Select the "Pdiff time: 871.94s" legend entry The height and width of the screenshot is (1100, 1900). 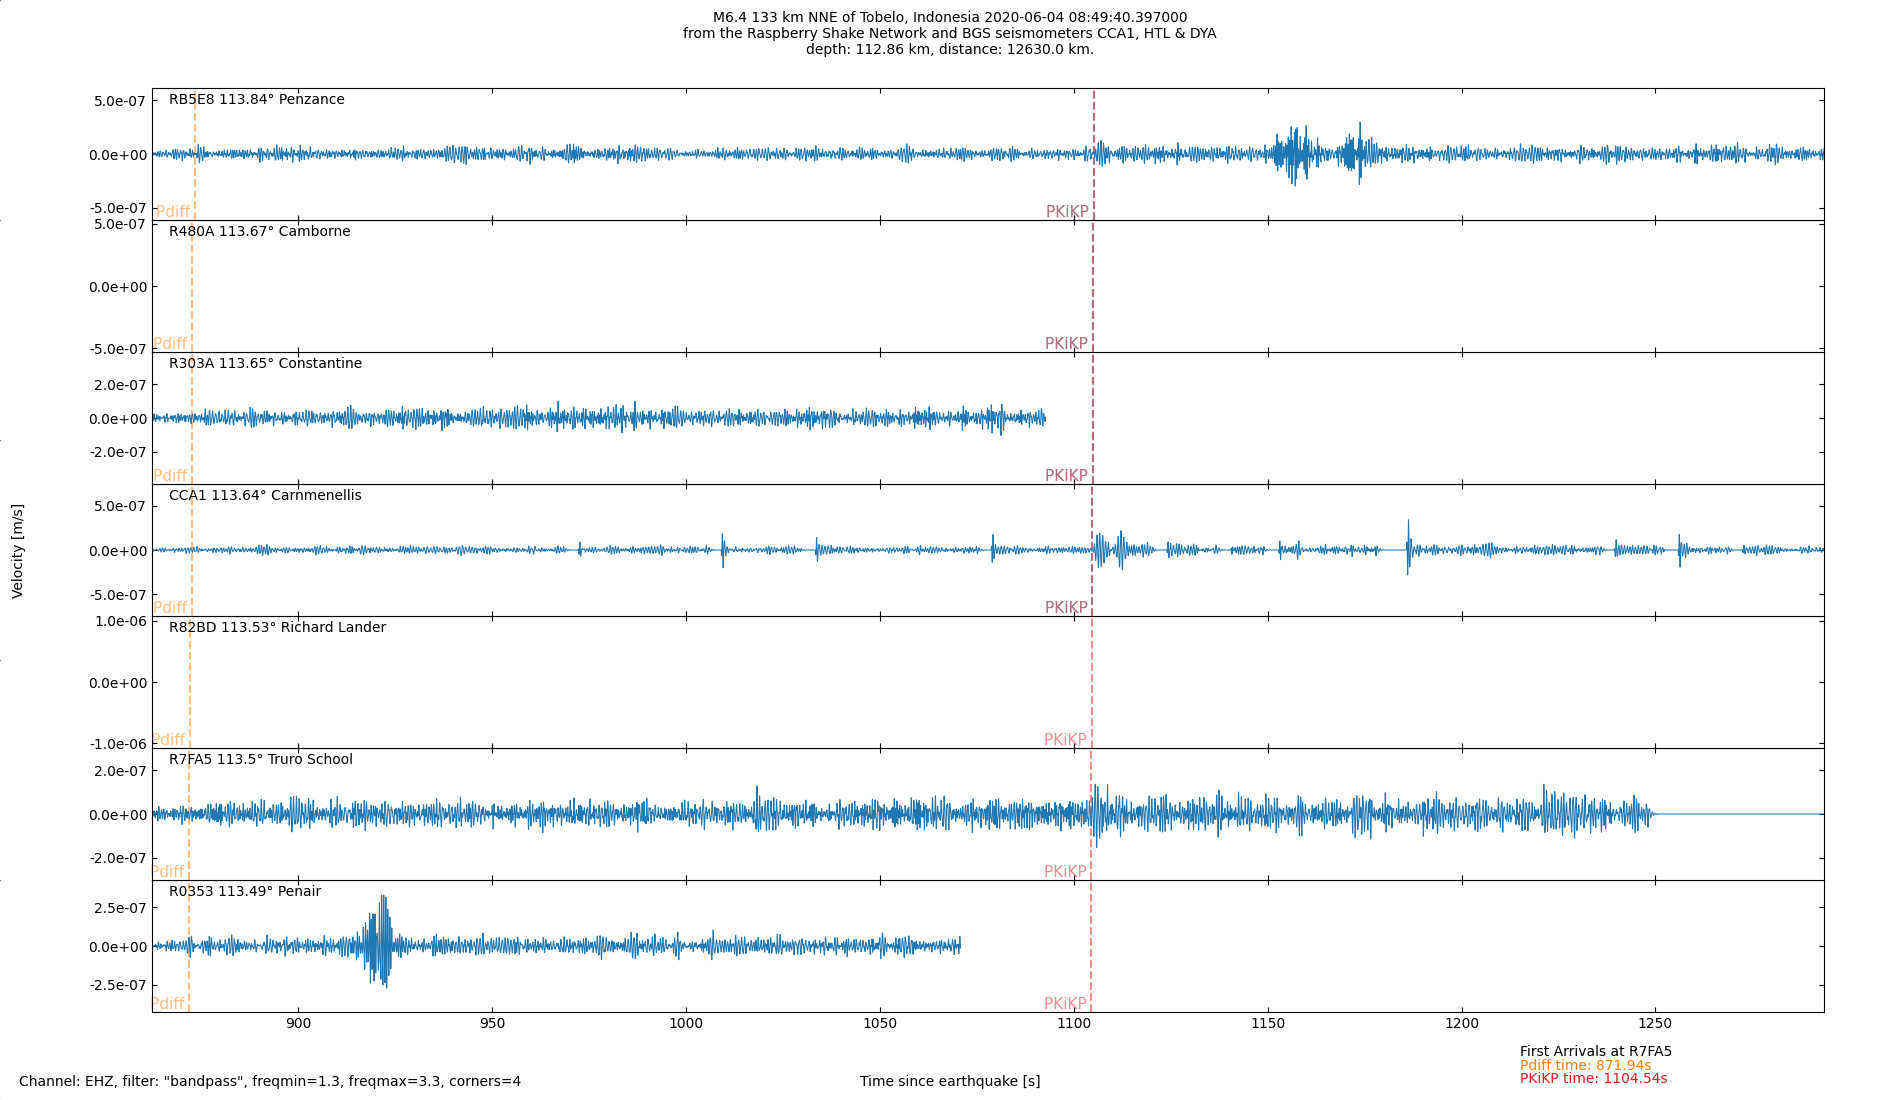[1586, 1066]
